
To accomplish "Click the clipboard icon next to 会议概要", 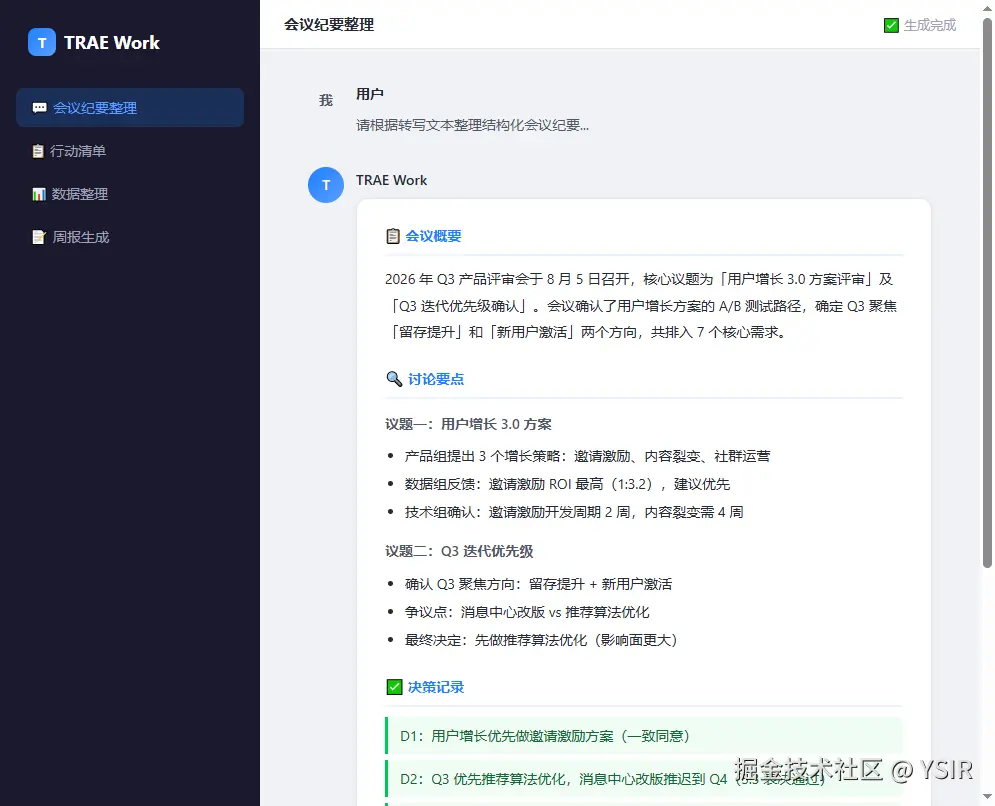I will click(393, 236).
